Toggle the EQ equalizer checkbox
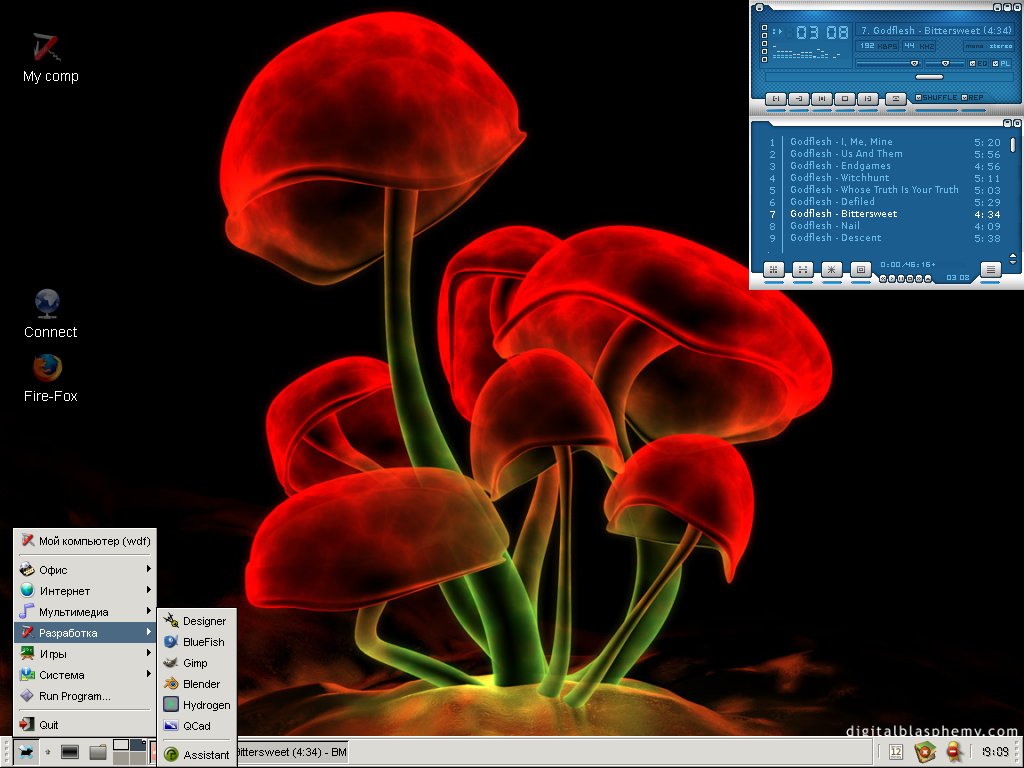The image size is (1024, 768). (971, 64)
